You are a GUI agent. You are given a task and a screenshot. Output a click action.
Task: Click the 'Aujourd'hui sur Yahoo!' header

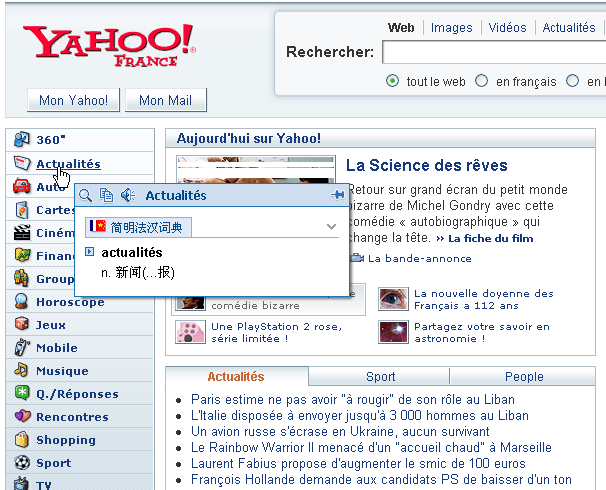249,138
